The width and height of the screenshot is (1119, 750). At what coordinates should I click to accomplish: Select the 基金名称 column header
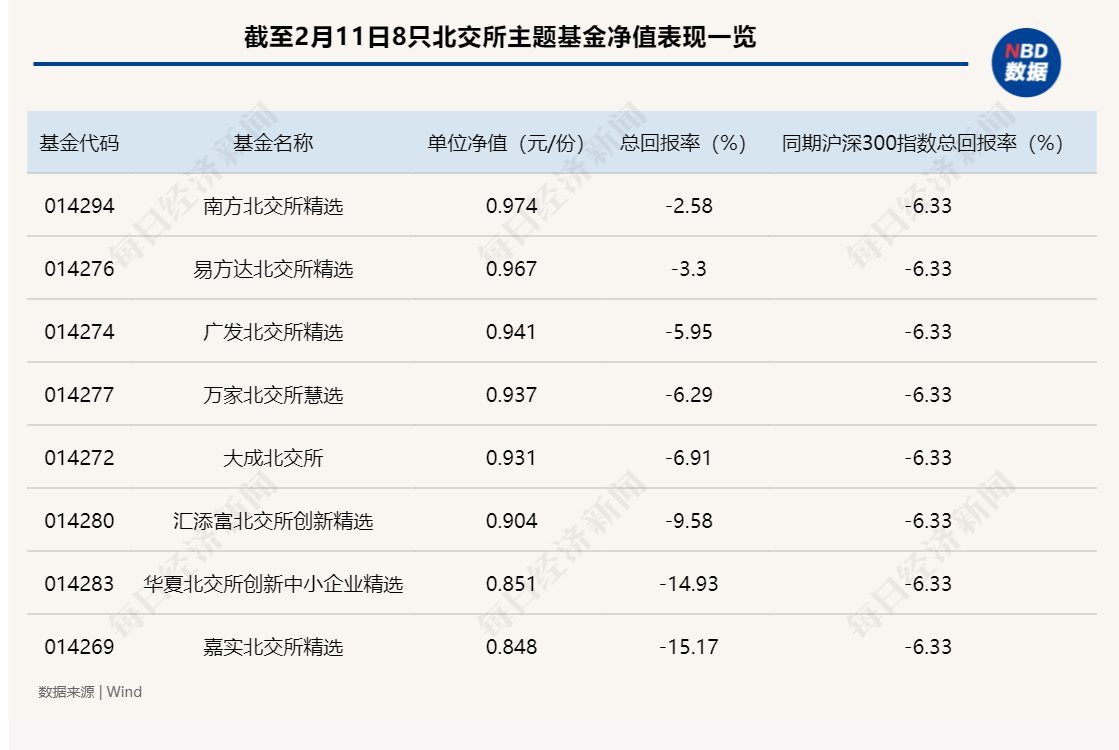coord(273,143)
